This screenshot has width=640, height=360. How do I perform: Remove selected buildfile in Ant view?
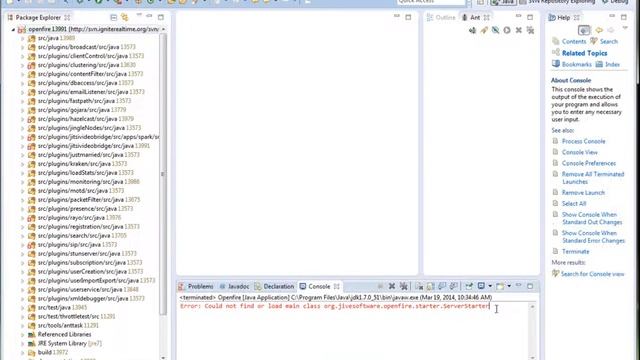click(519, 30)
